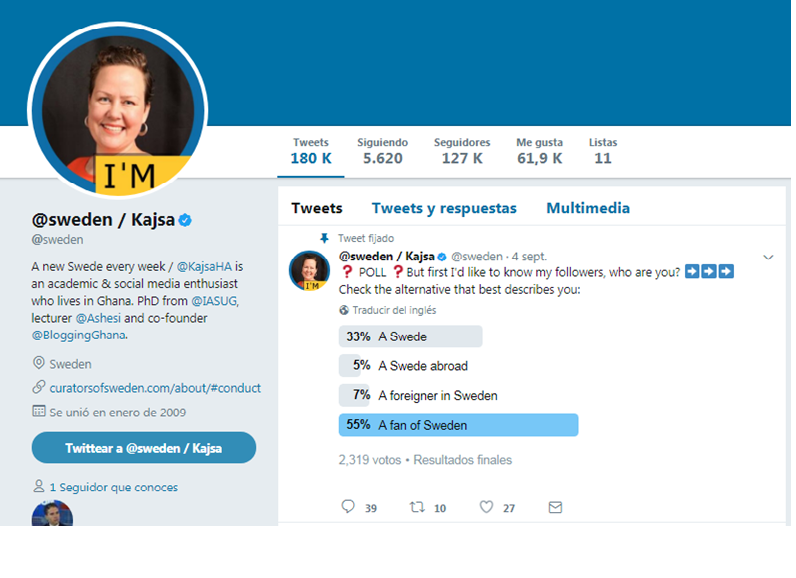Click the verified badge next to Kajsa
The height and width of the screenshot is (578, 796).
click(185, 220)
